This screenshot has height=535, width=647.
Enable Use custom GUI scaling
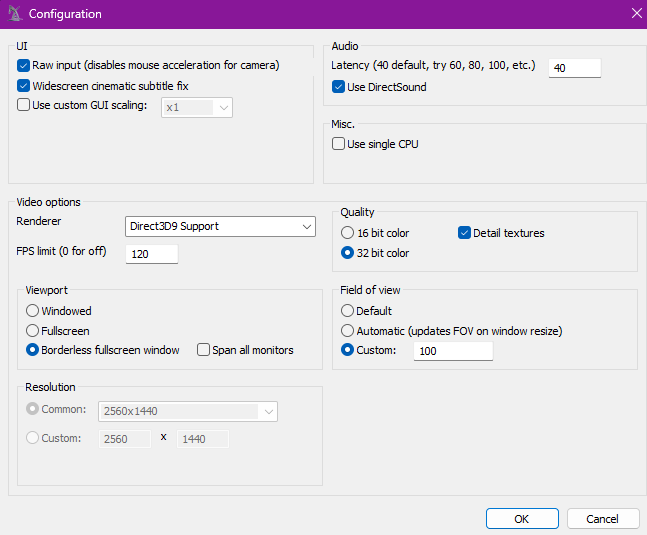(x=24, y=105)
